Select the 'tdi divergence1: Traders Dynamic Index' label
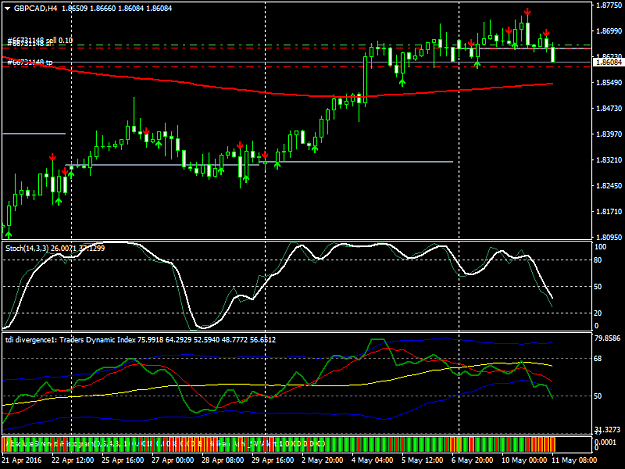Screen dimensions: 625x469 tap(70, 340)
